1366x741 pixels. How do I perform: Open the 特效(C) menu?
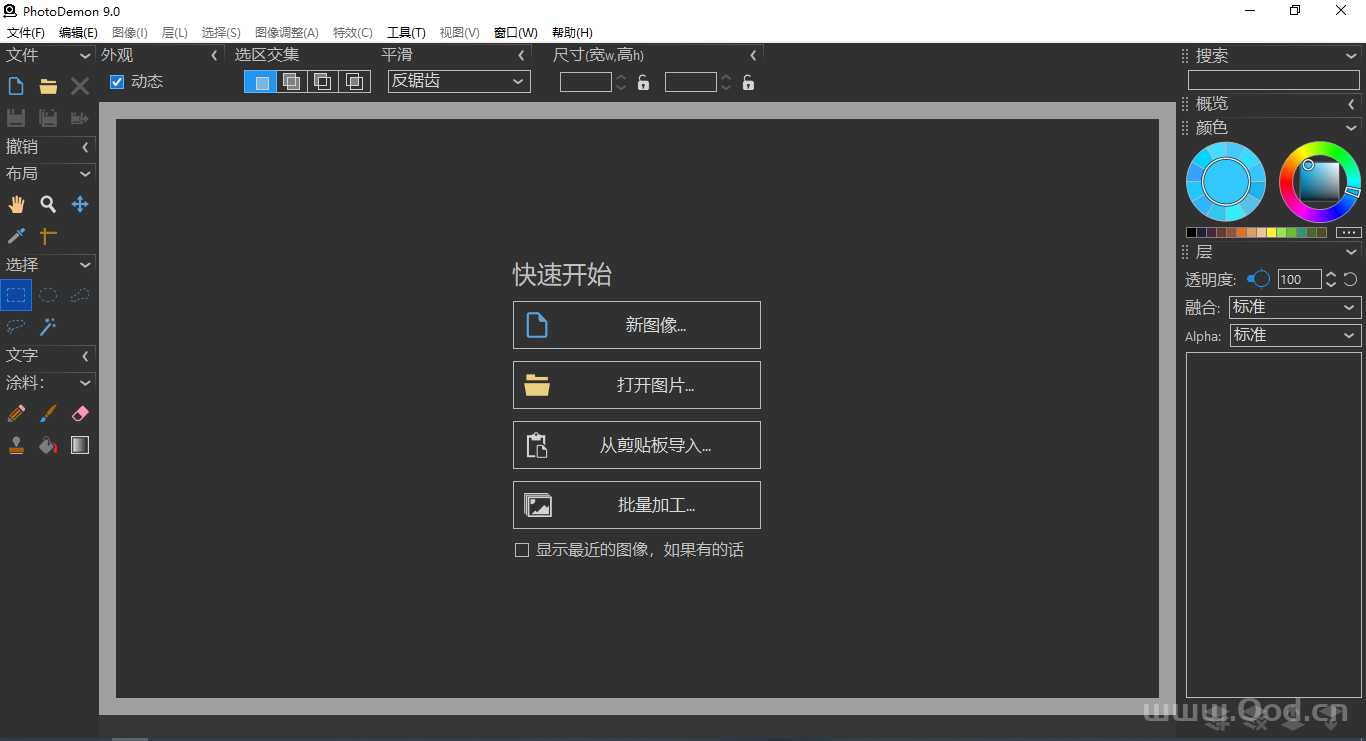[352, 33]
